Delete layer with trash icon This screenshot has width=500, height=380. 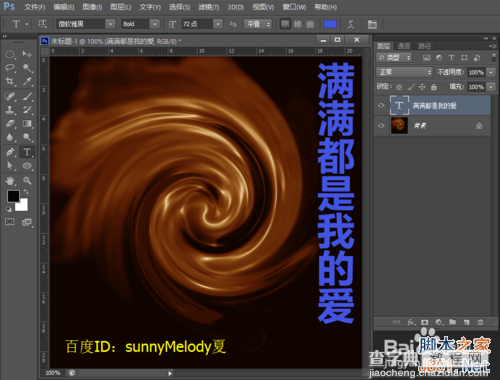click(480, 322)
